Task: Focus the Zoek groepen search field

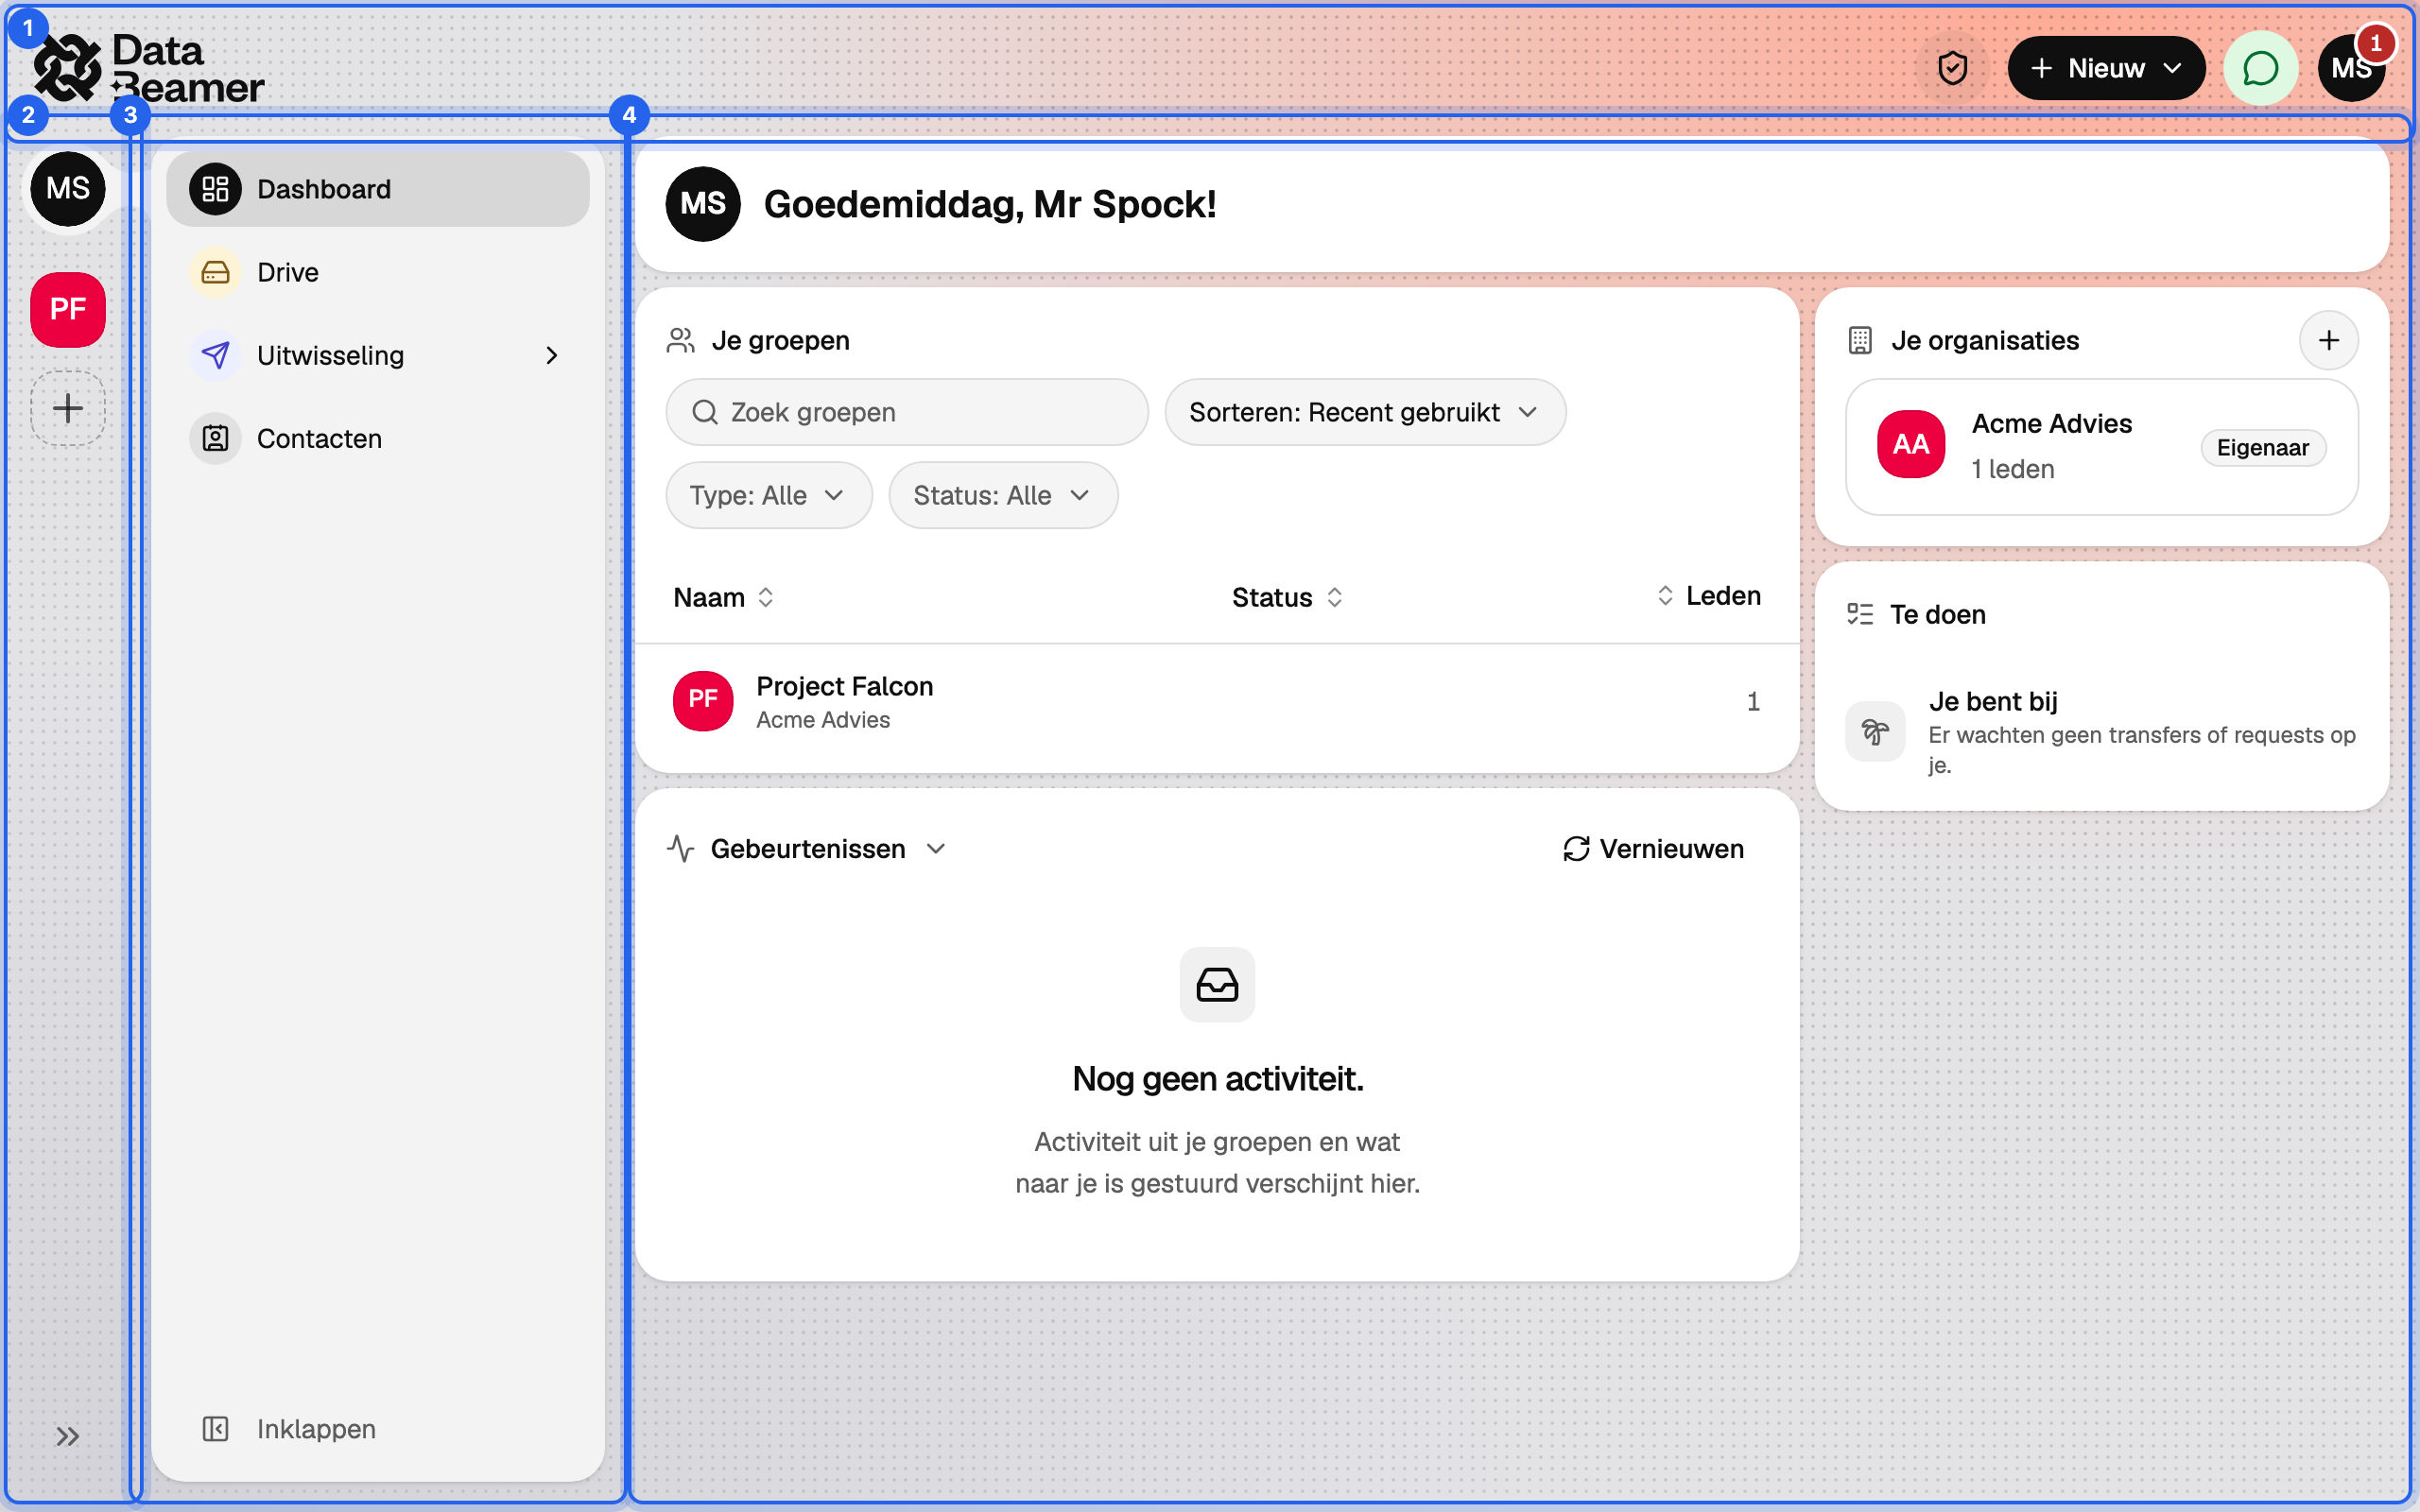Action: [907, 412]
